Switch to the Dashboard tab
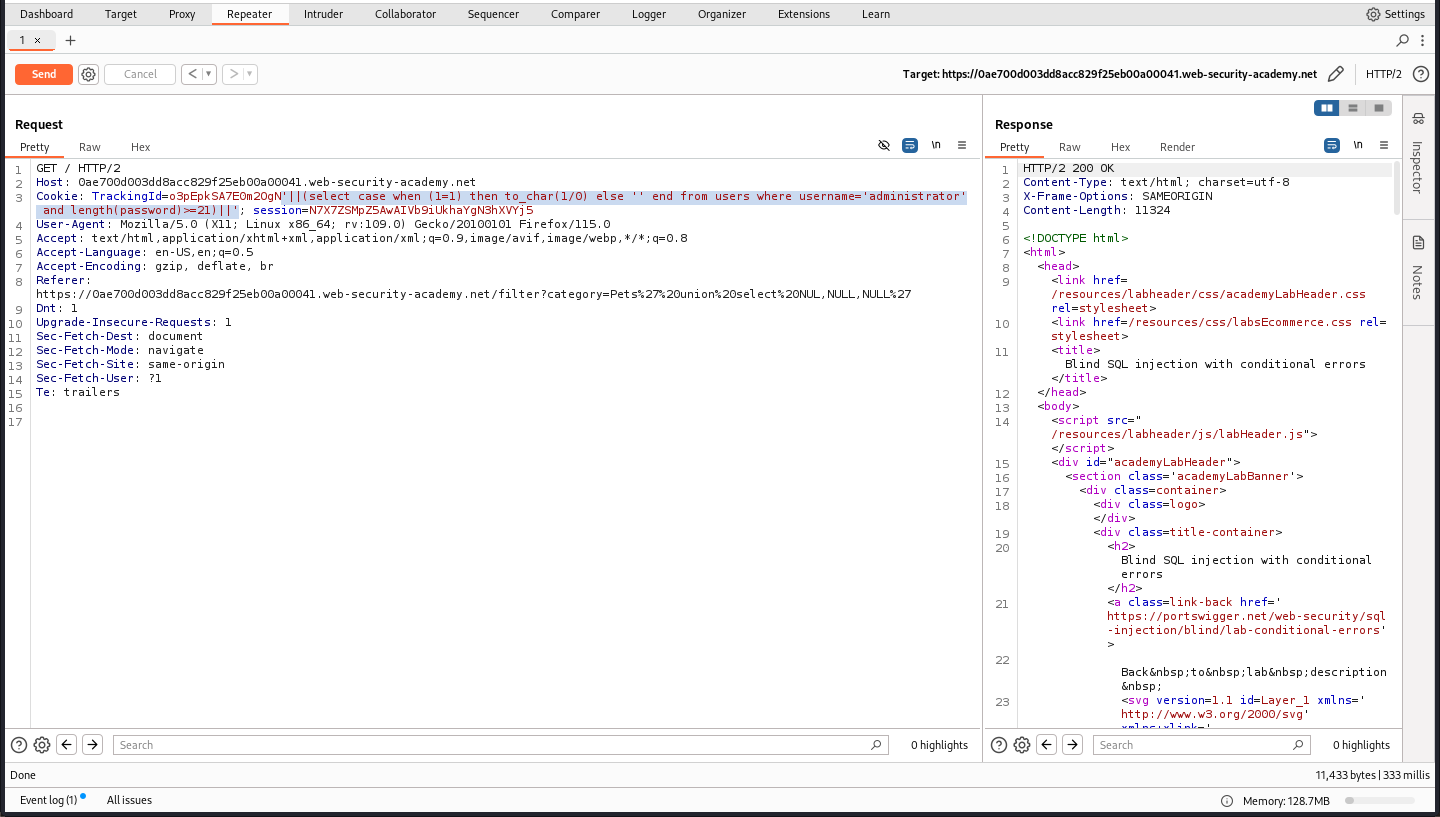 coord(47,14)
